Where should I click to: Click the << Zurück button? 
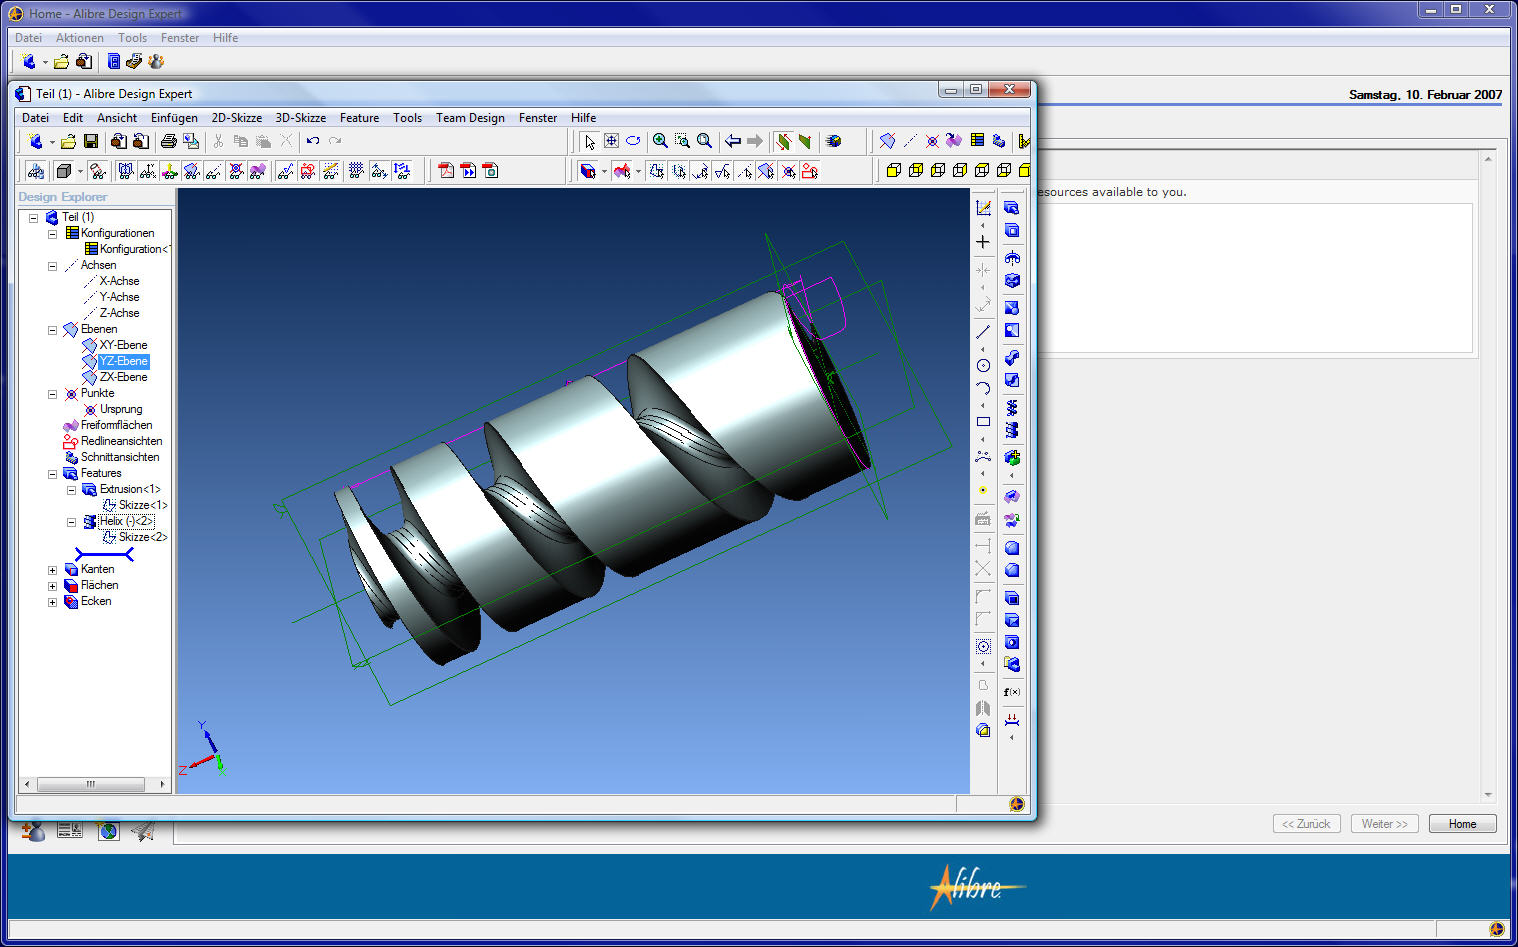click(x=1306, y=824)
